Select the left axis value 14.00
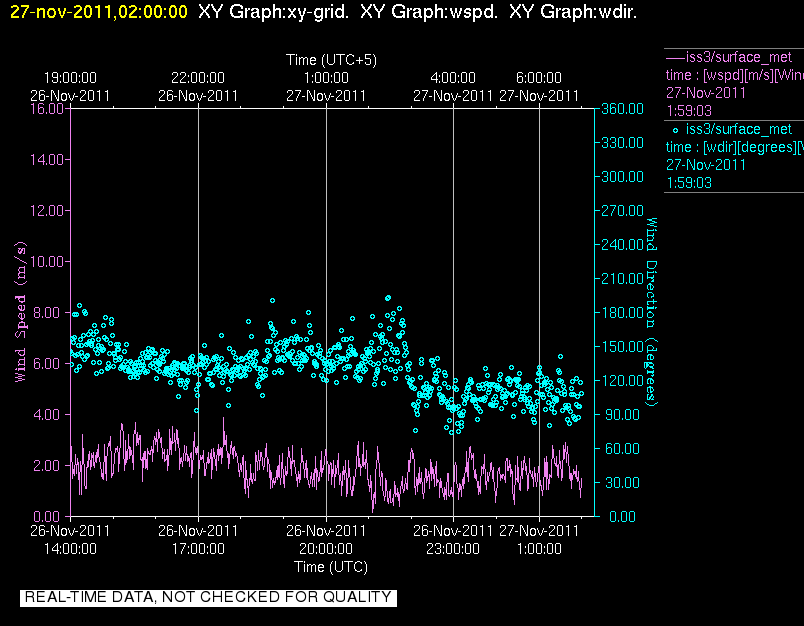 pyautogui.click(x=47, y=159)
